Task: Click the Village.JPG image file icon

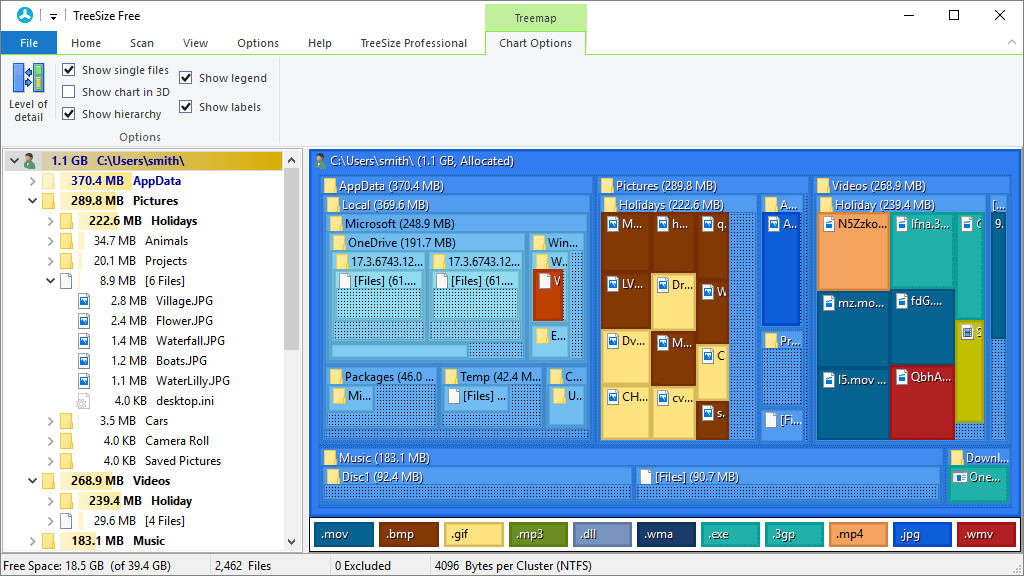Action: [84, 301]
